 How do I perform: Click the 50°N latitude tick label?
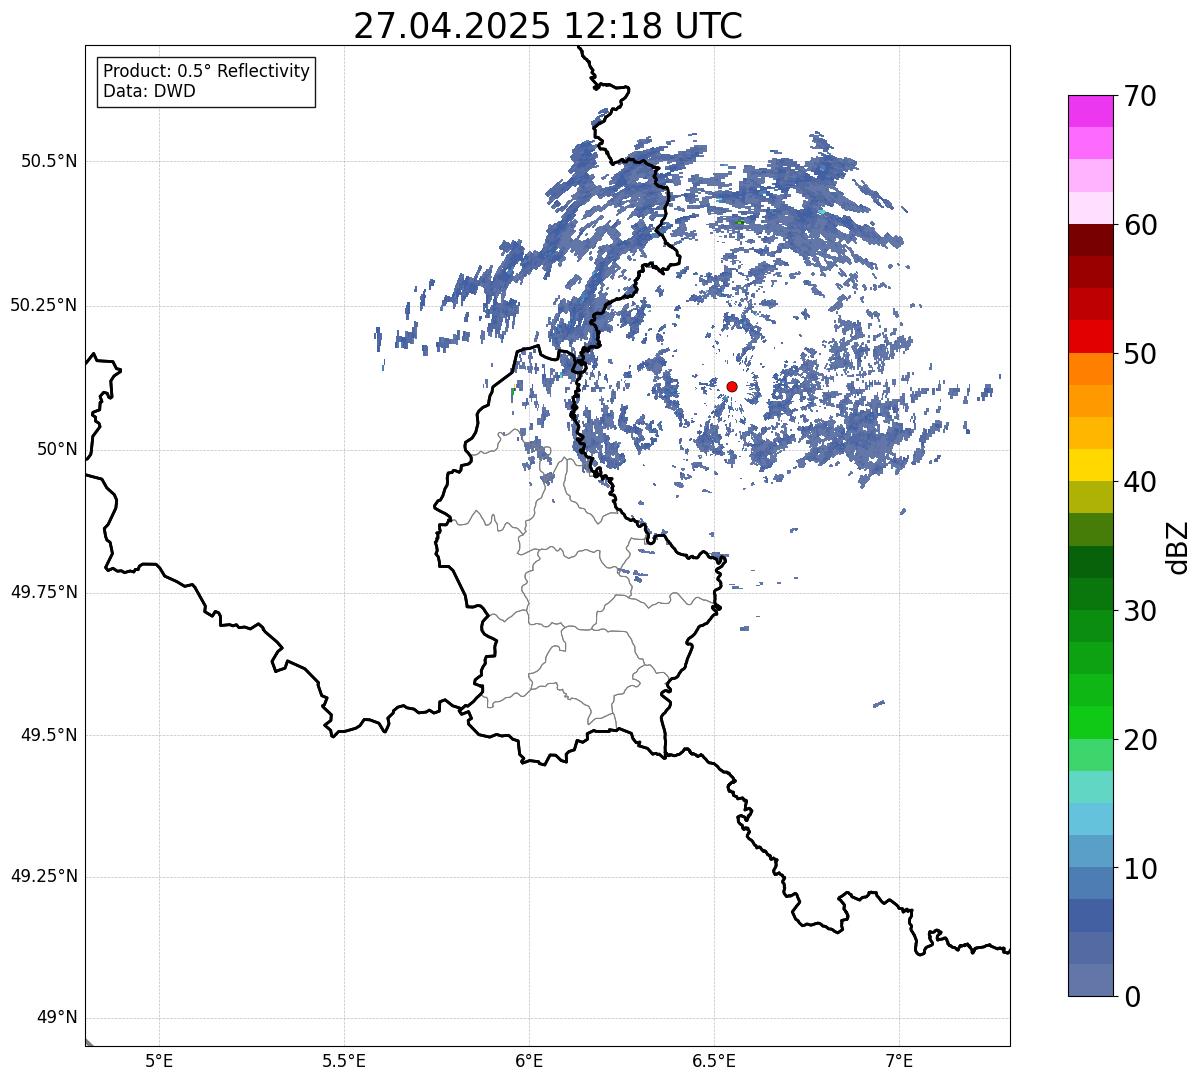[x=57, y=449]
